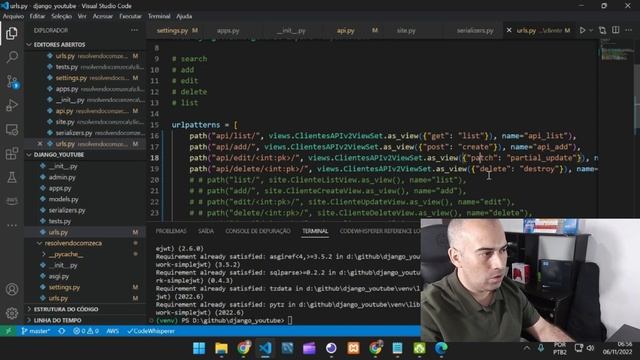This screenshot has width=640, height=360.
Task: Open changes compare icon in editor toolbar
Action: (x=602, y=30)
